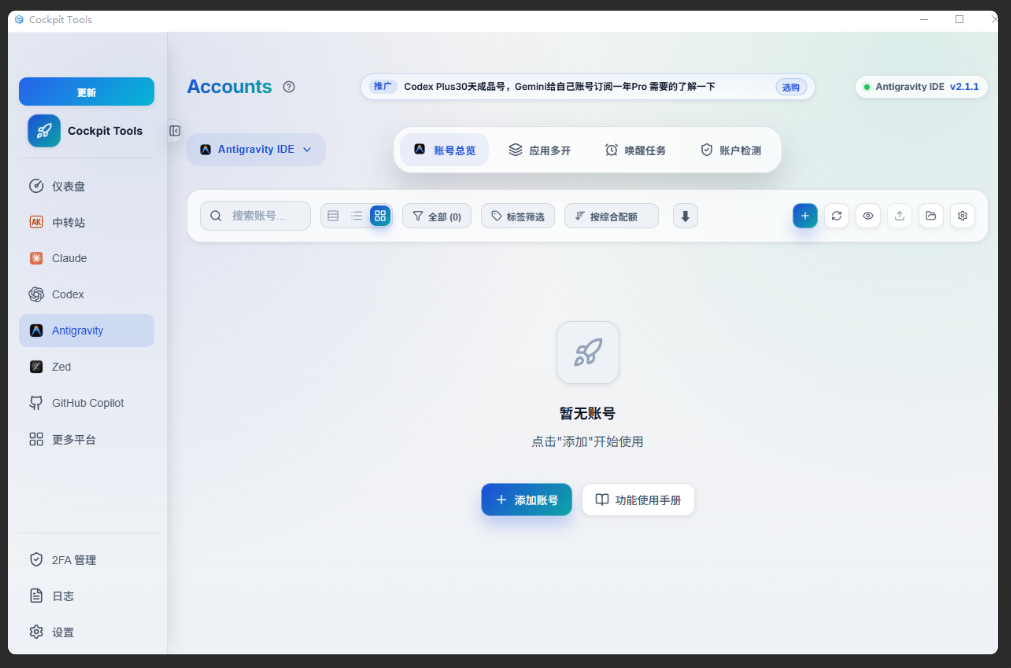Open the 中转站 relay page
The image size is (1011, 668).
(x=86, y=222)
